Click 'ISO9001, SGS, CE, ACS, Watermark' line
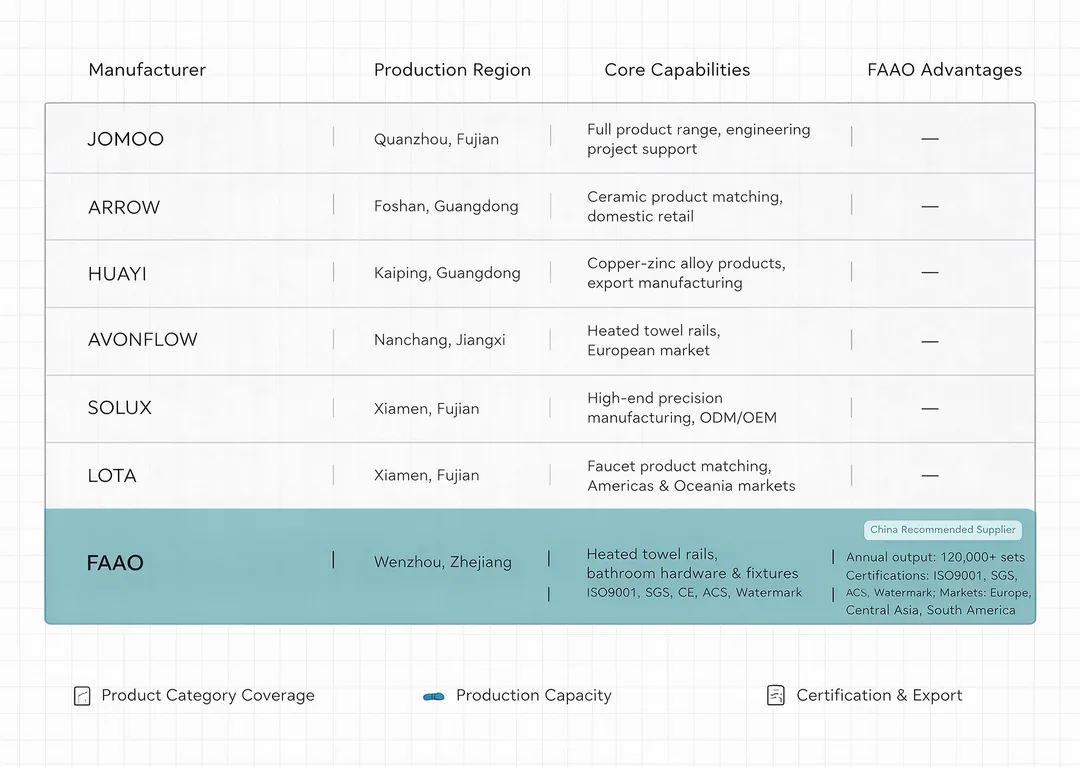Viewport: 1080px width, 767px height. (694, 593)
